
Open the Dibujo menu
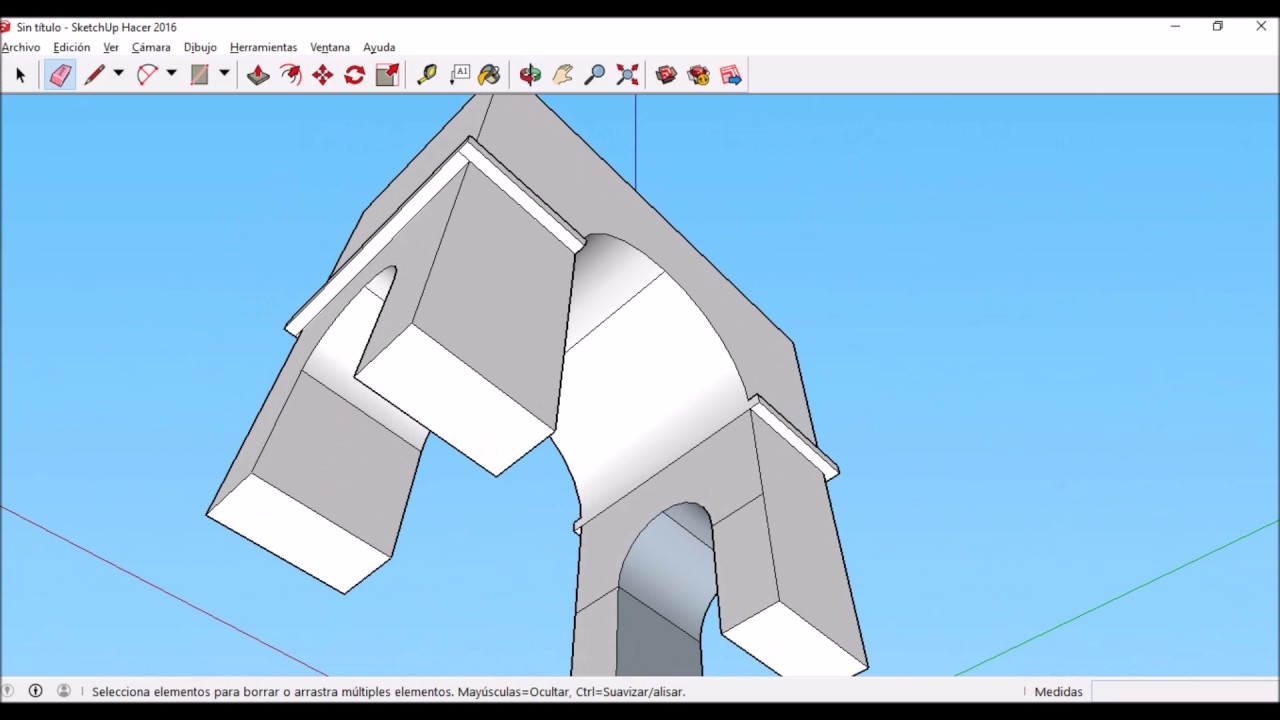tap(200, 47)
